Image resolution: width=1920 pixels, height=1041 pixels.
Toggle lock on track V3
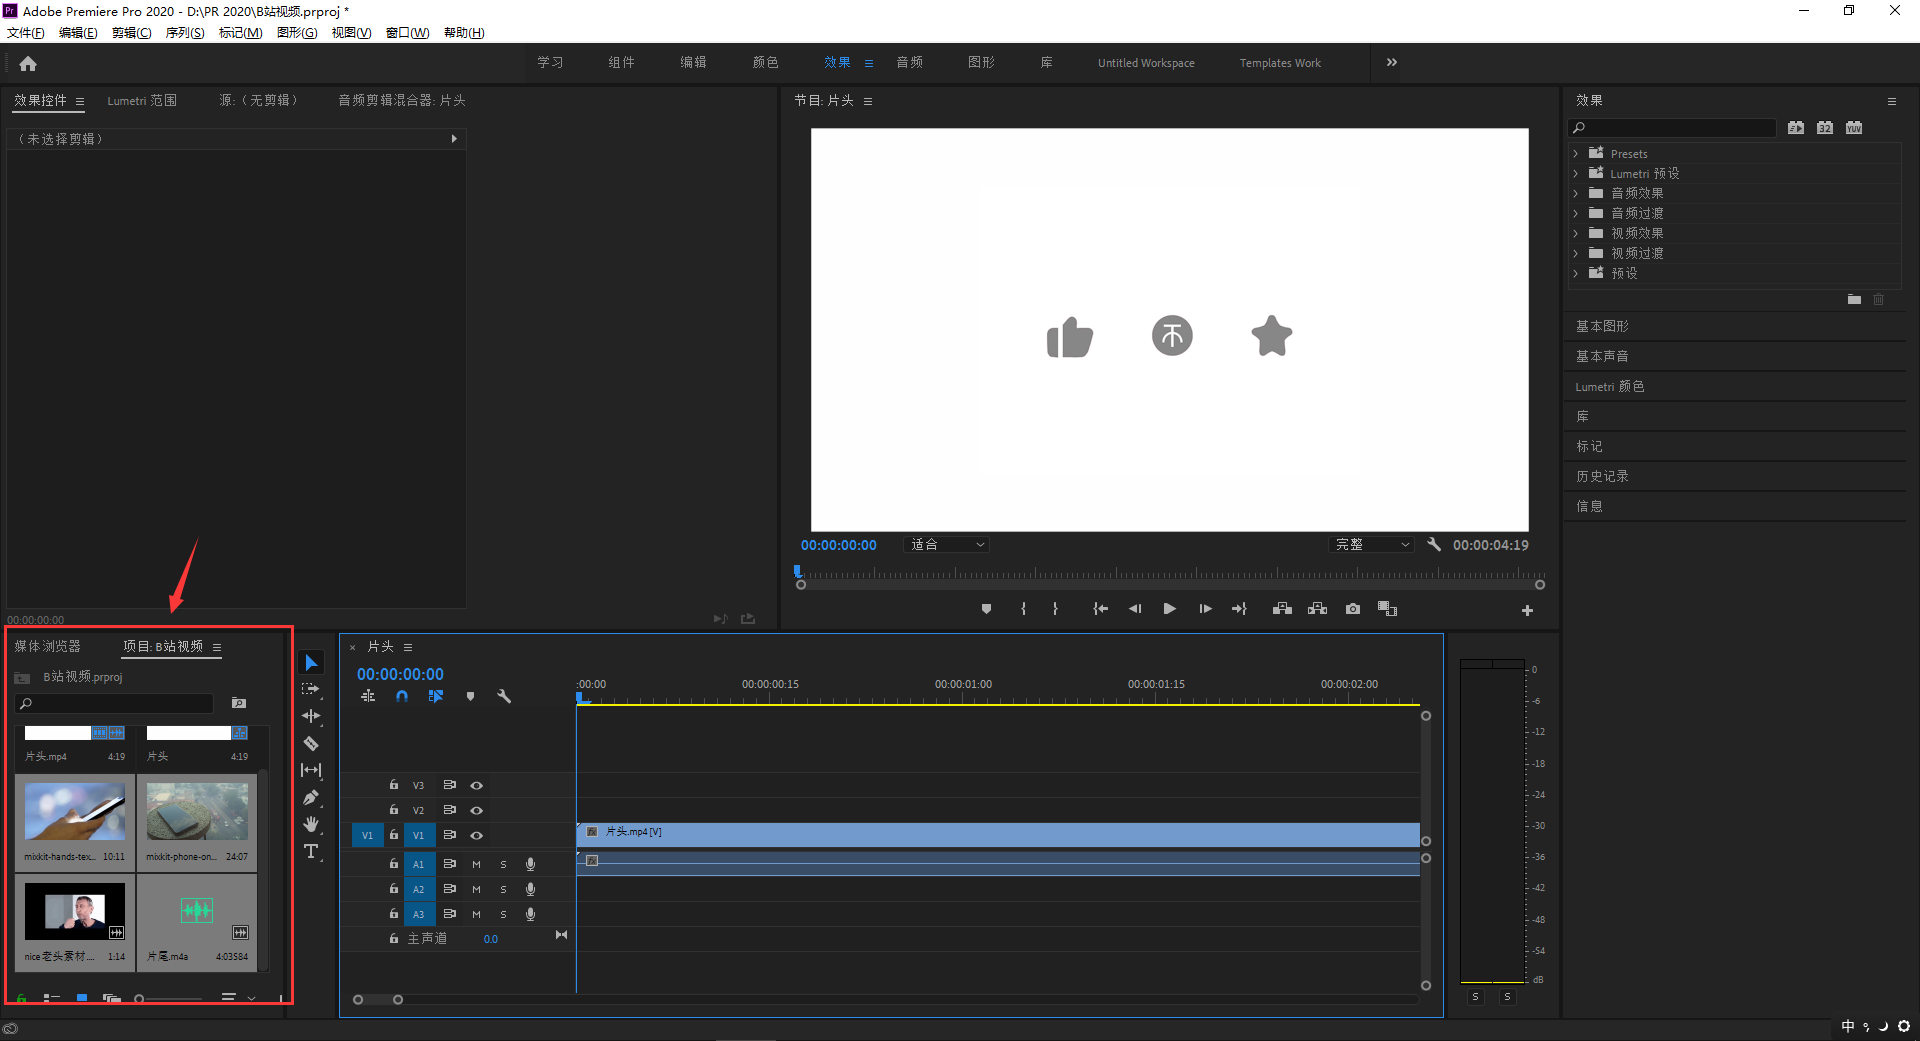[x=394, y=785]
